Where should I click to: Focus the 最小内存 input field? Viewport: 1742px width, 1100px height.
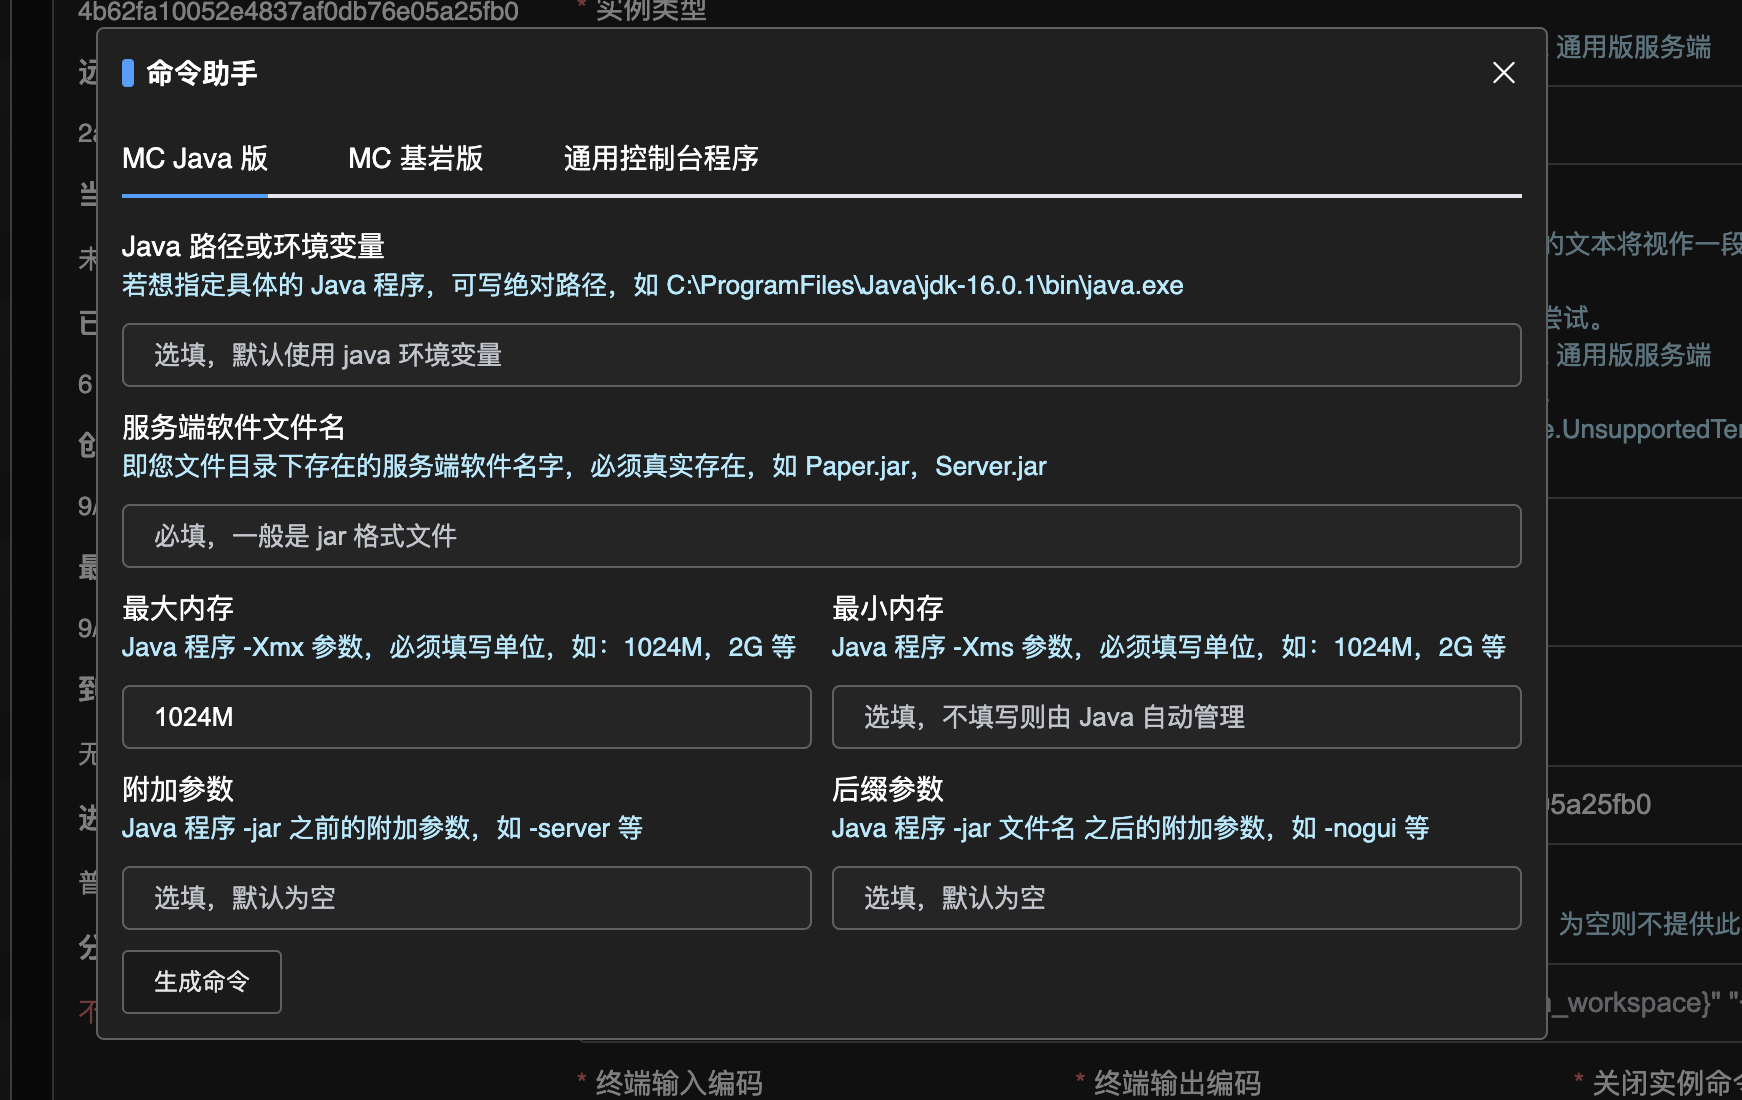coord(1176,717)
